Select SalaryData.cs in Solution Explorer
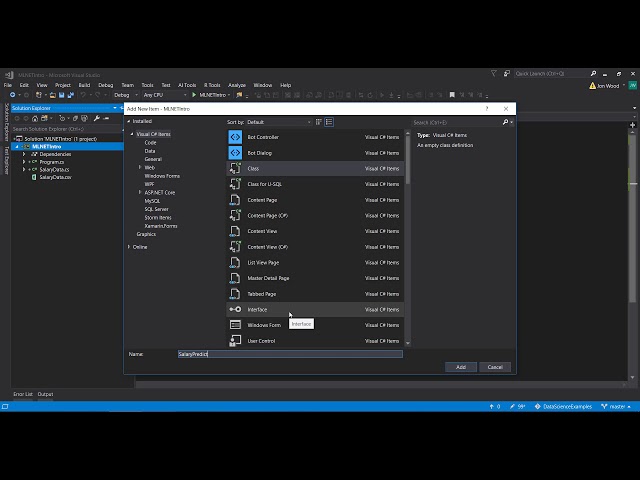Viewport: 640px width, 480px height. click(54, 169)
